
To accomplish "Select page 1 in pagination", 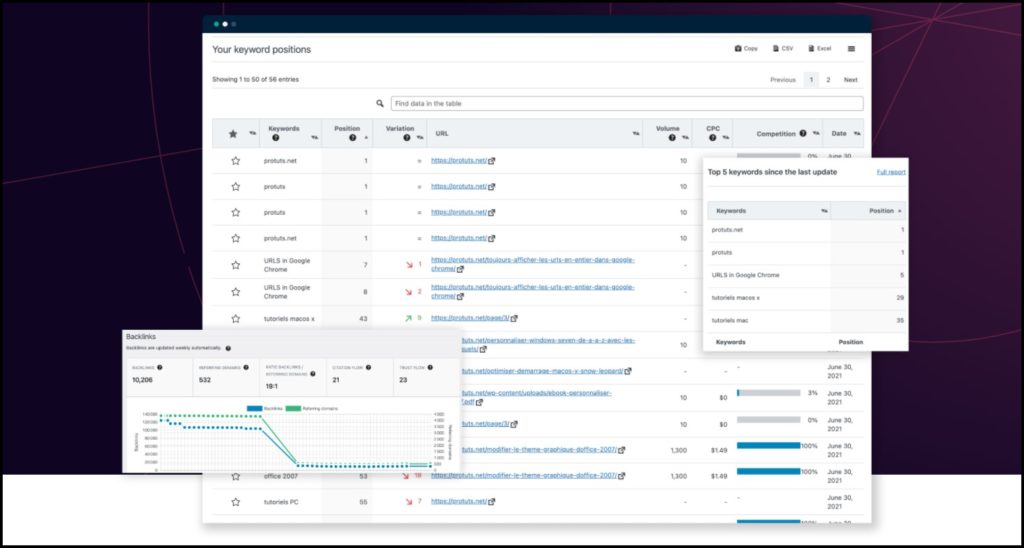I will 811,80.
